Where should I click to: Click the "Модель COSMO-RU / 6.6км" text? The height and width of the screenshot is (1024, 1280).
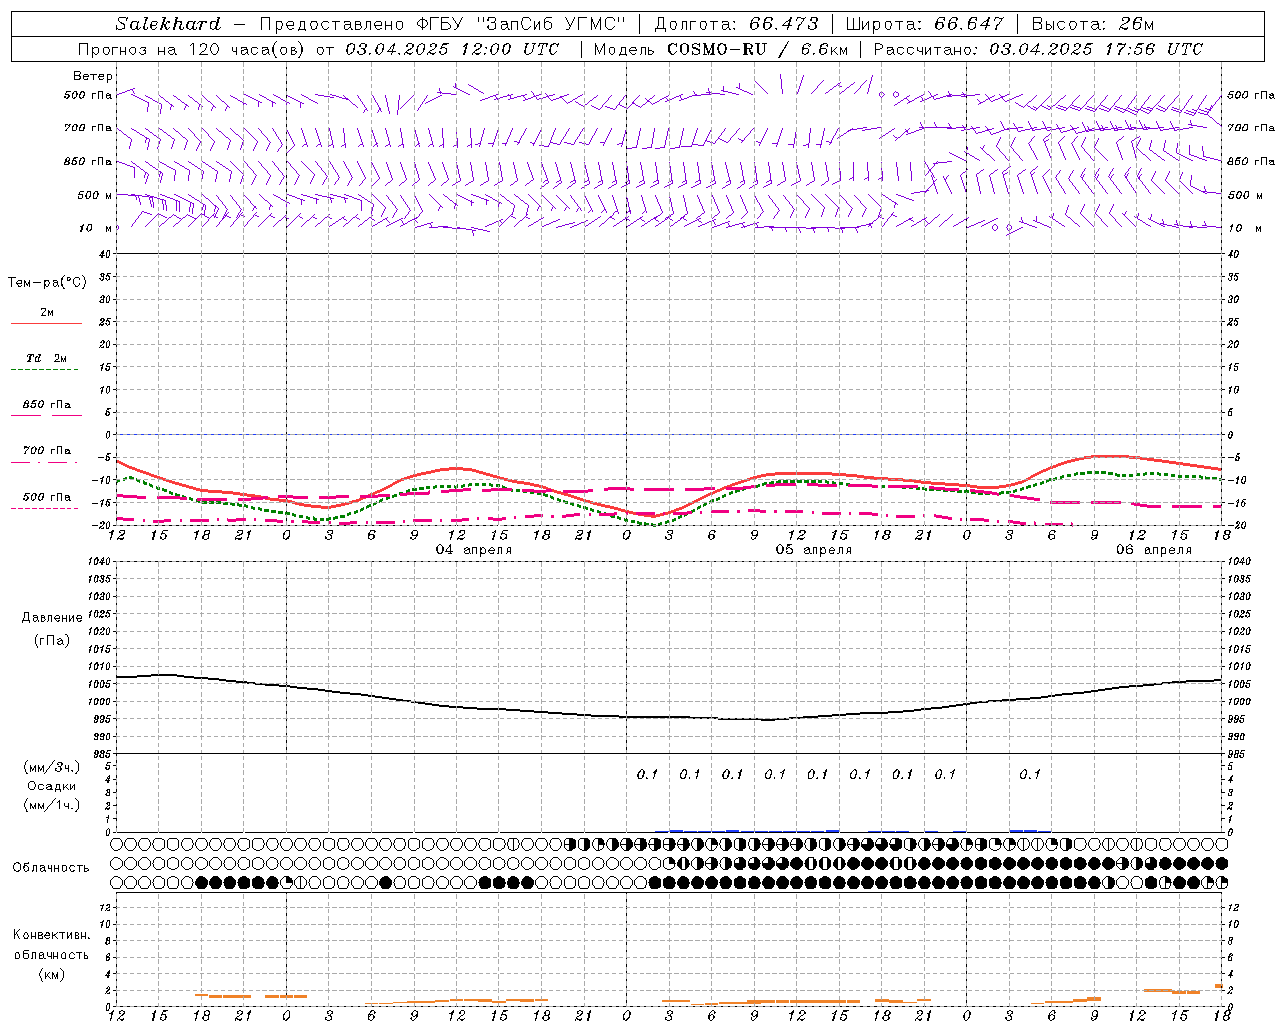tap(721, 49)
